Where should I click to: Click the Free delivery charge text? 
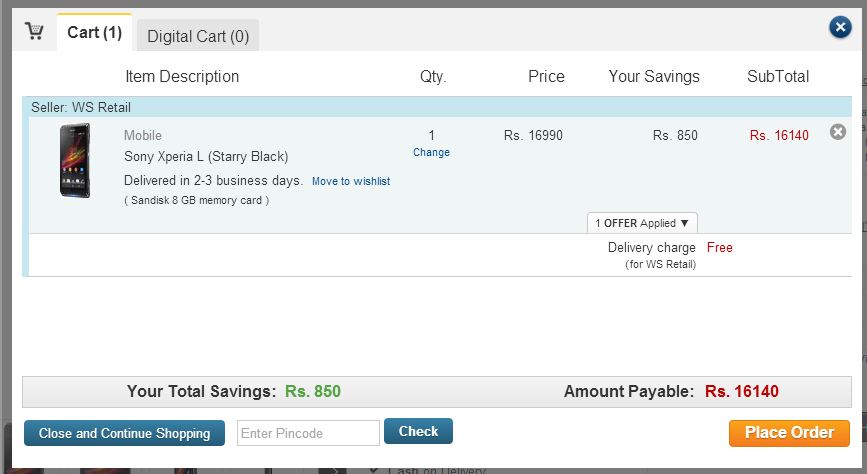coord(719,247)
